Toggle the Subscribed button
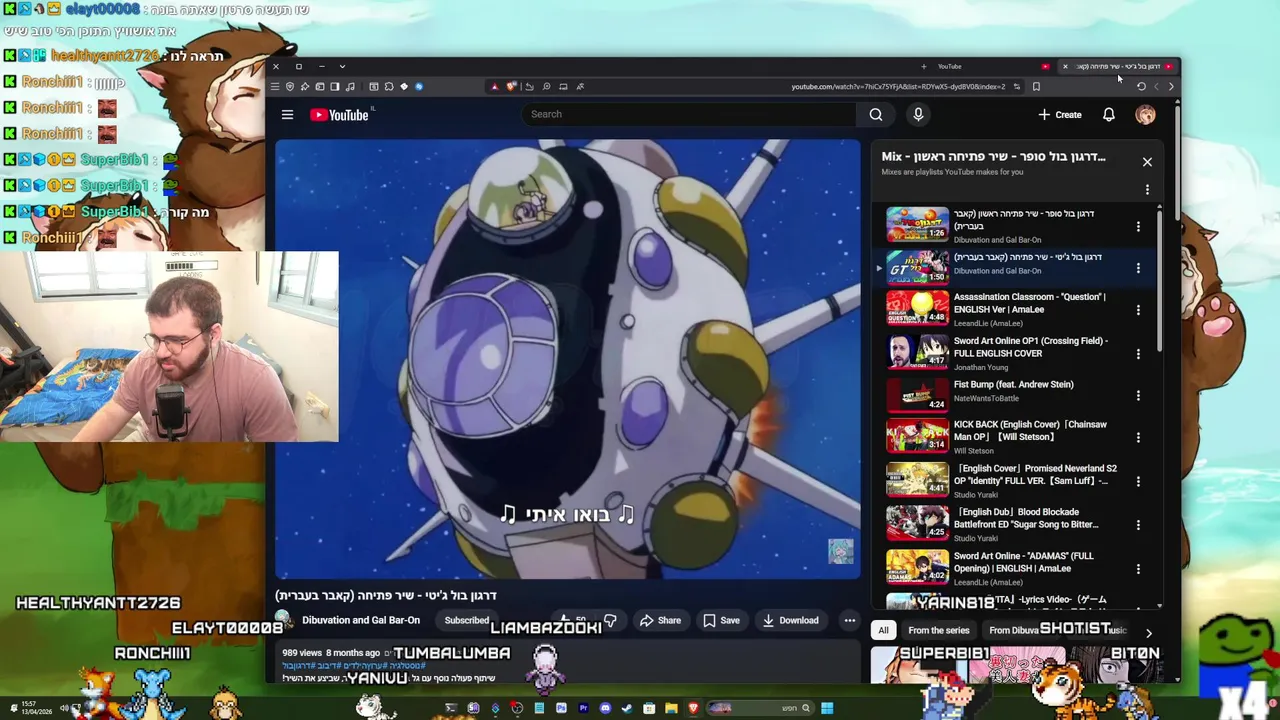 466,620
